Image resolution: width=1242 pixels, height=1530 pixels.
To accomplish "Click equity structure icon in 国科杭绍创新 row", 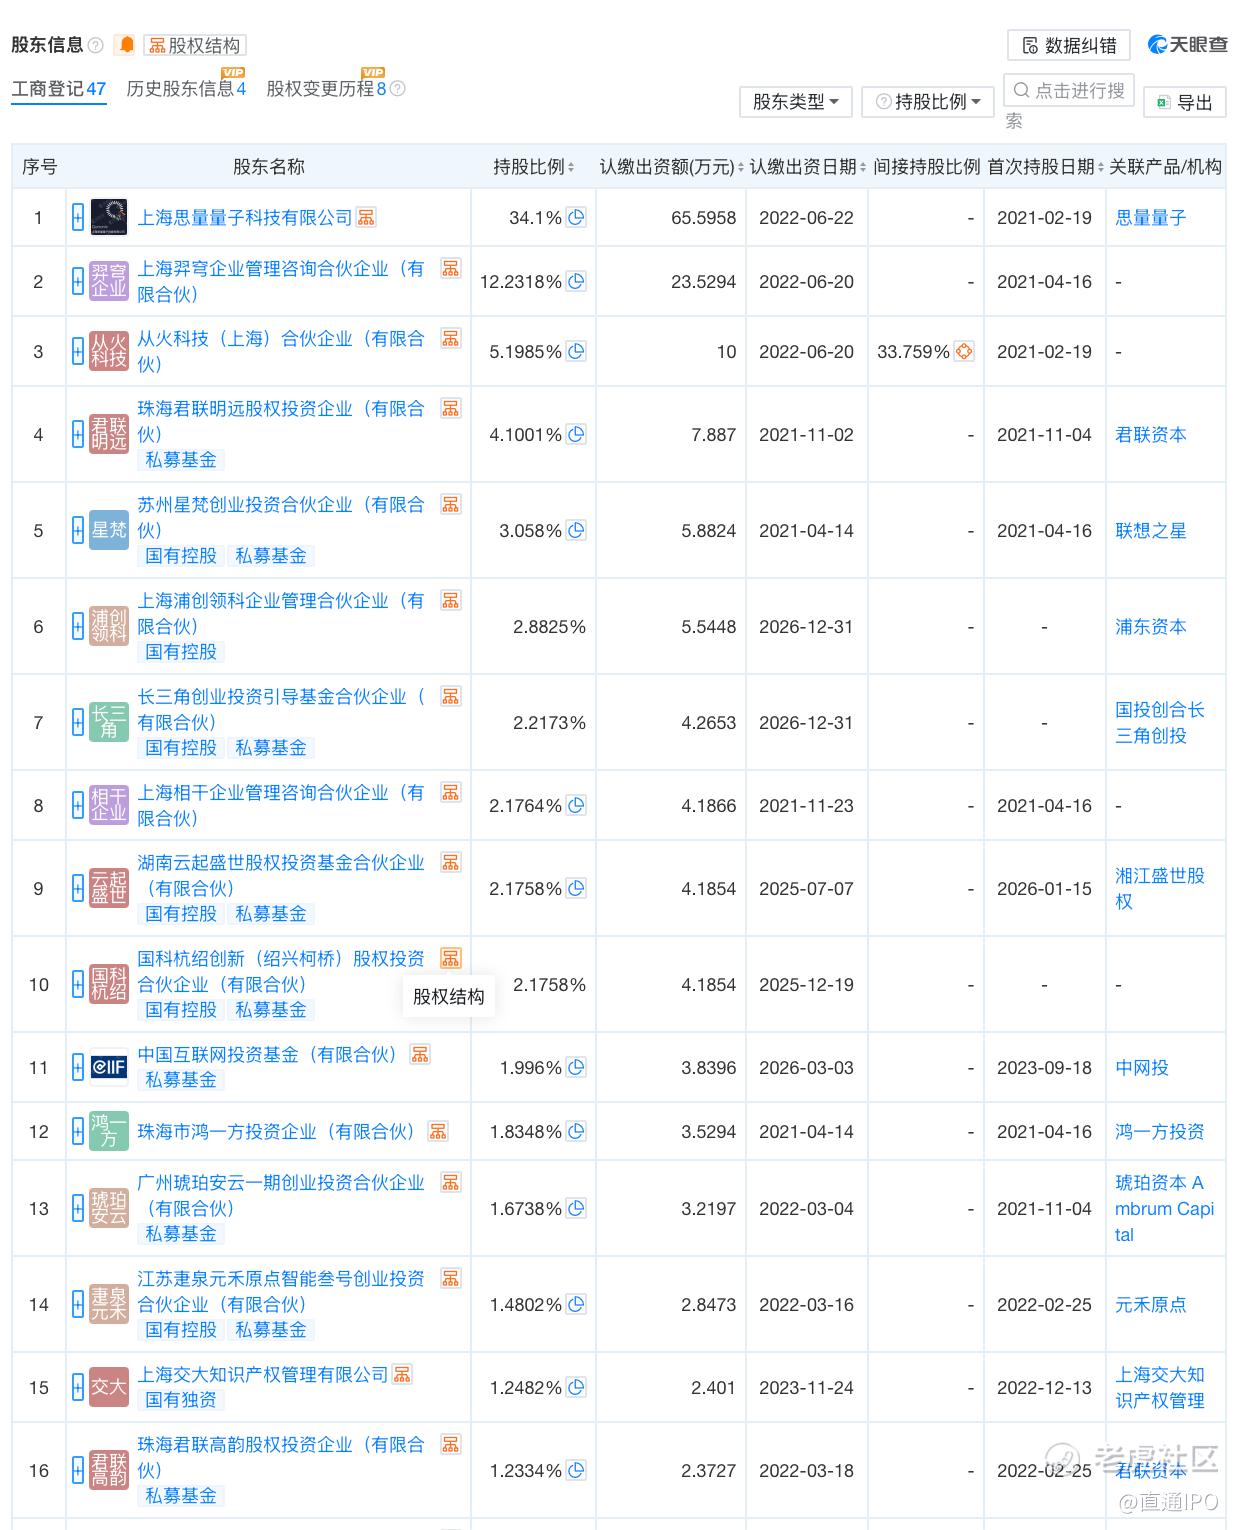I will pyautogui.click(x=451, y=958).
